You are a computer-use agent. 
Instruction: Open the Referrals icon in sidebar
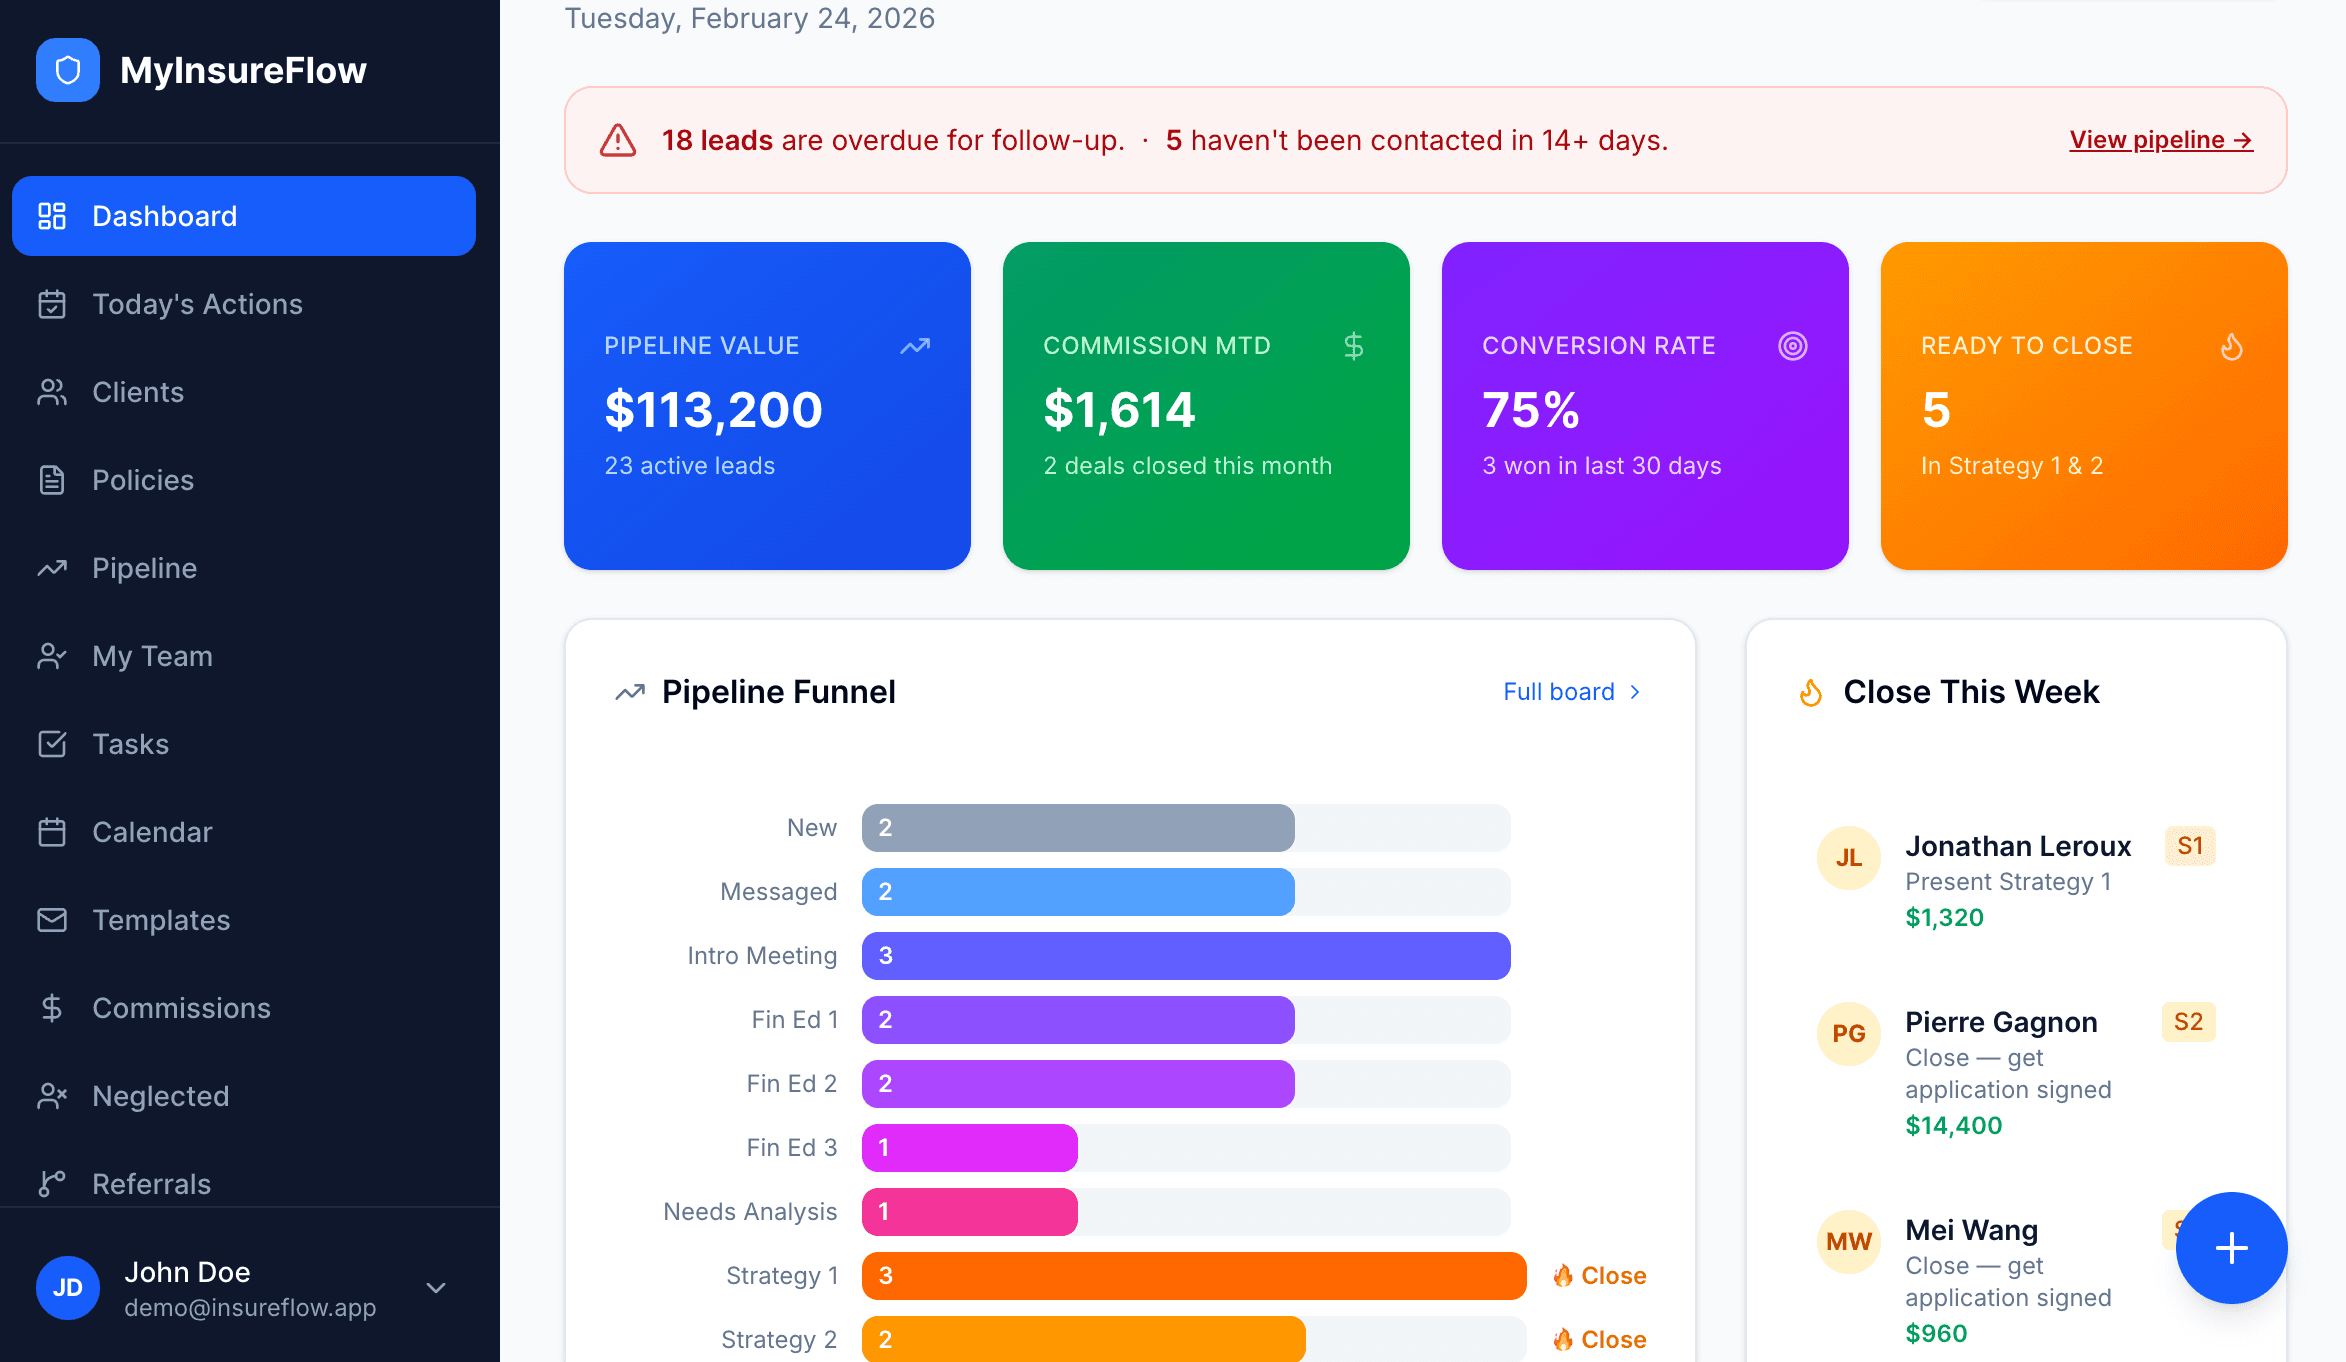(x=52, y=1183)
